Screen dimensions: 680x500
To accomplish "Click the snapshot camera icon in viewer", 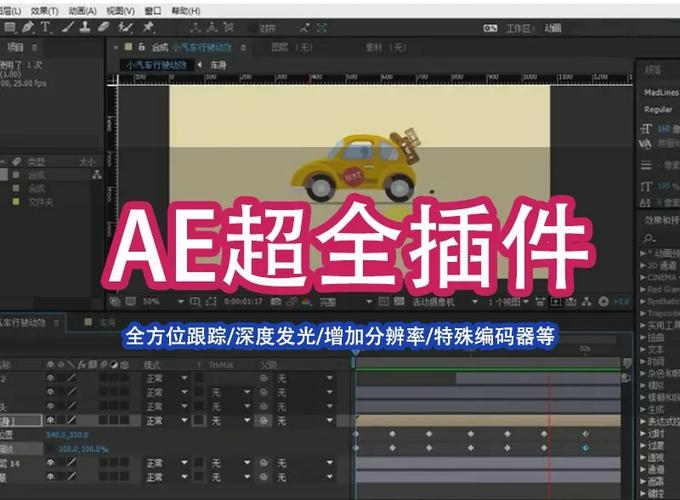I will [275, 301].
